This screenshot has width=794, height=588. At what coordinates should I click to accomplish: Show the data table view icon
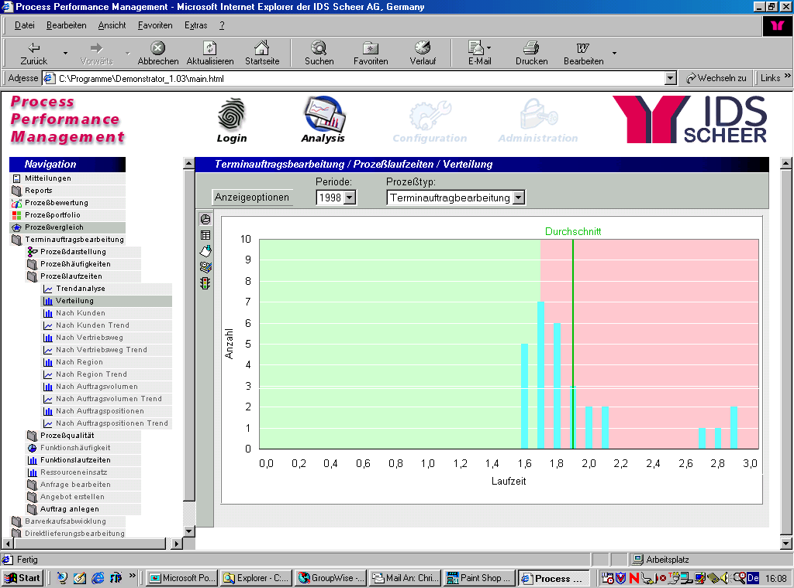(x=205, y=235)
